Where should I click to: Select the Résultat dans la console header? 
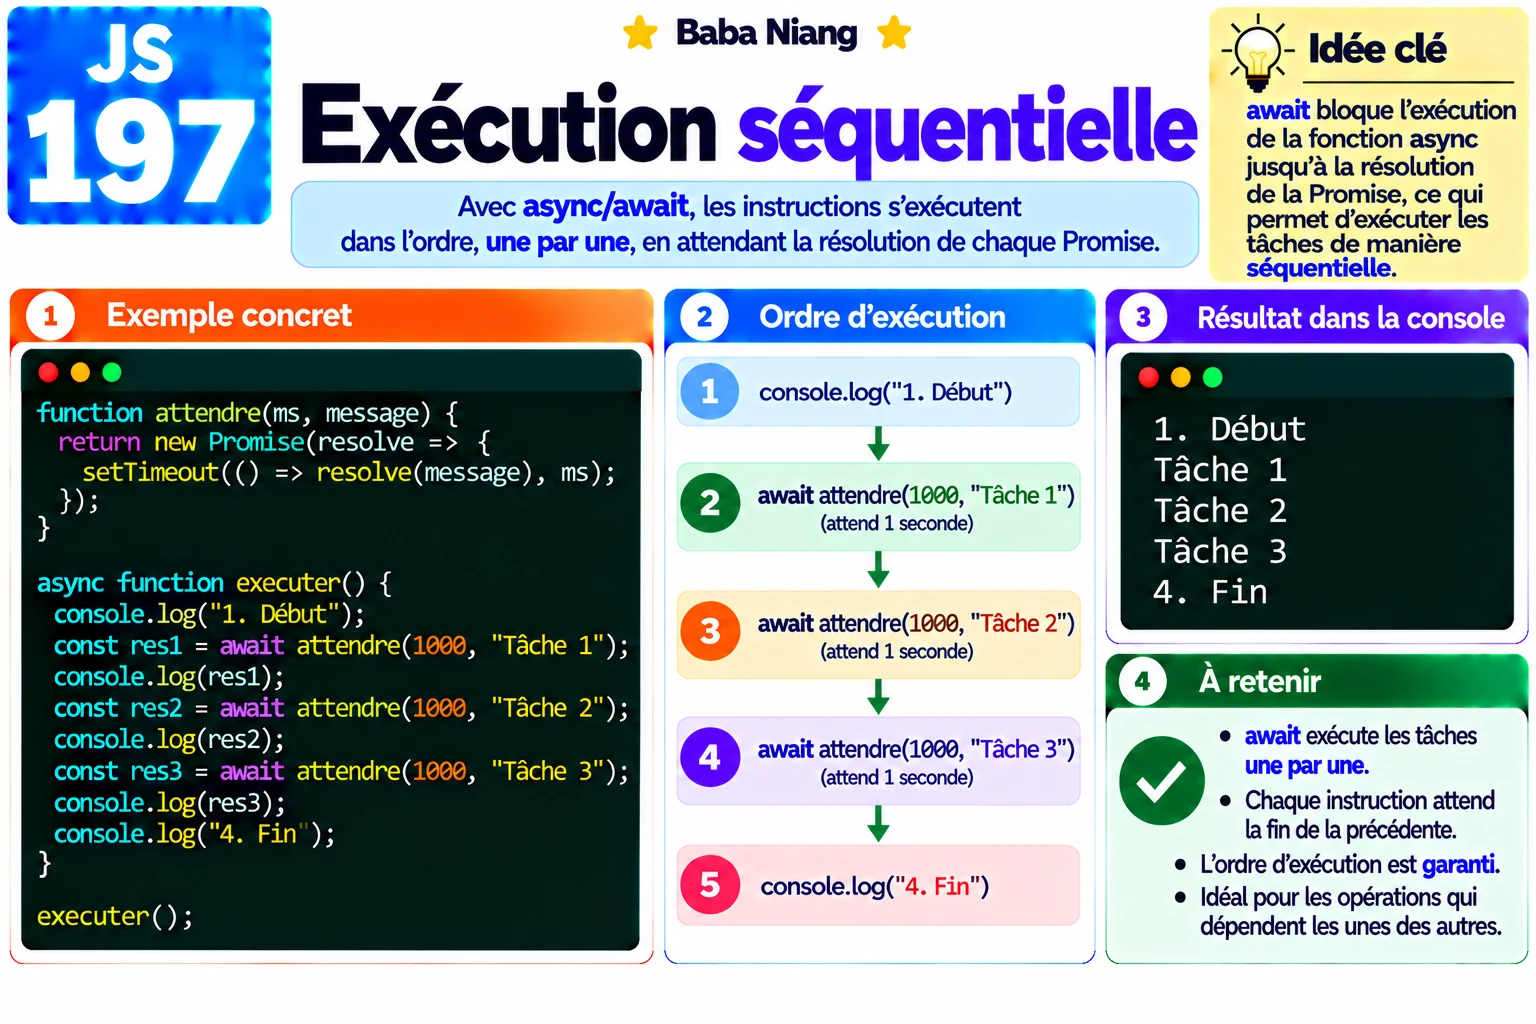click(x=1317, y=318)
